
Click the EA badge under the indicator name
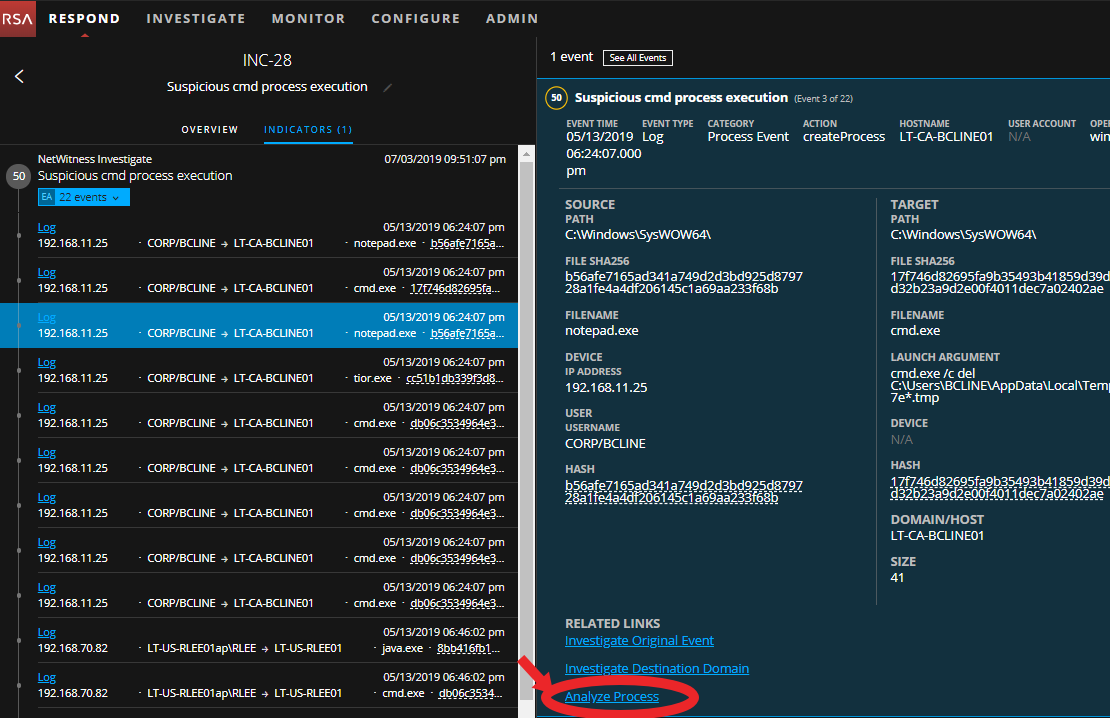[x=45, y=197]
